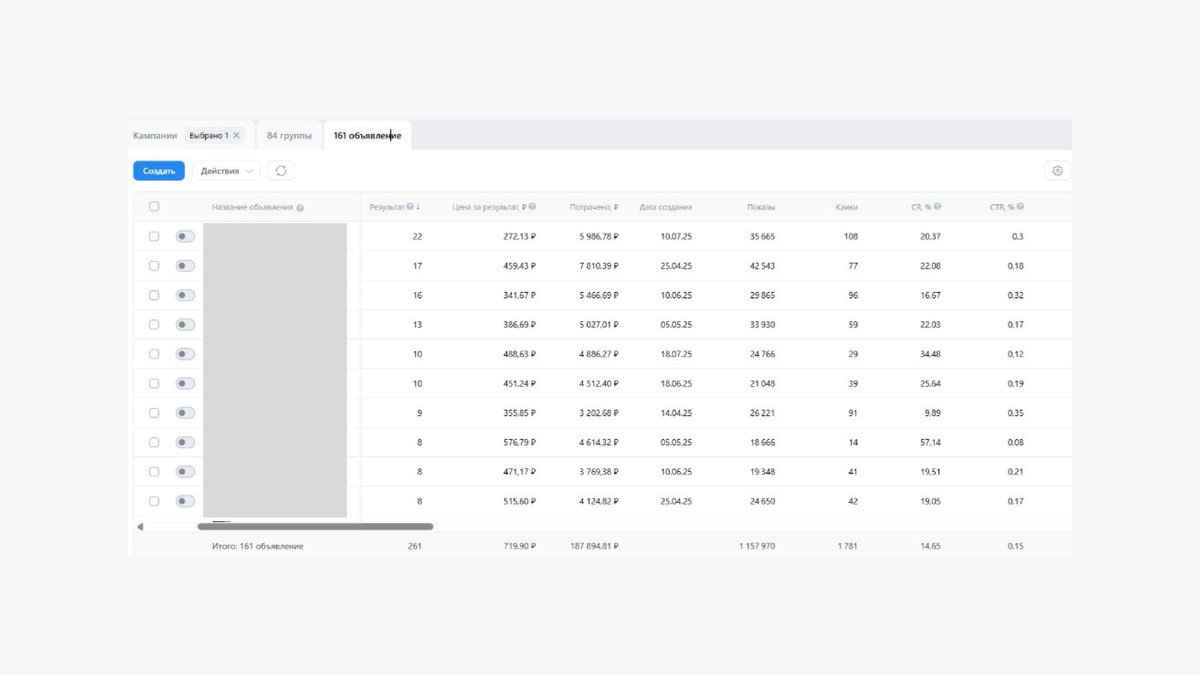Open the 'Действия' dropdown

226,171
